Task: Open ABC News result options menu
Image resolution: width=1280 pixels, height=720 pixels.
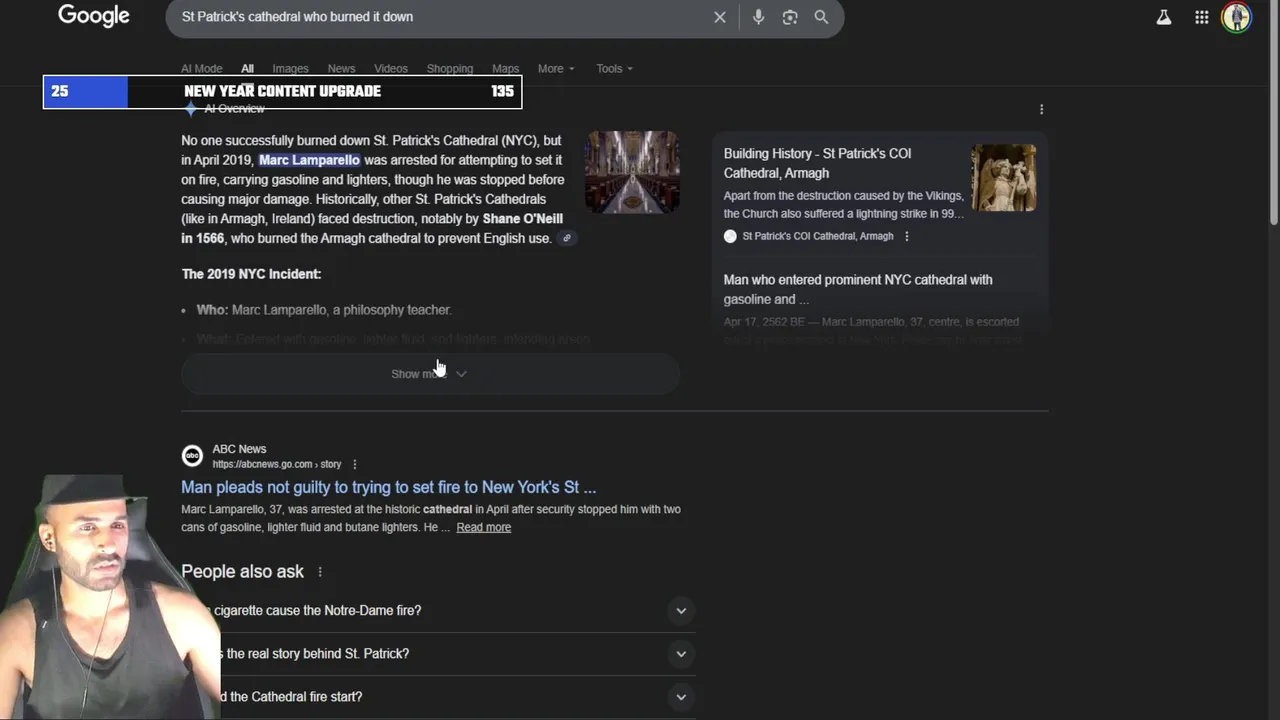Action: point(354,464)
